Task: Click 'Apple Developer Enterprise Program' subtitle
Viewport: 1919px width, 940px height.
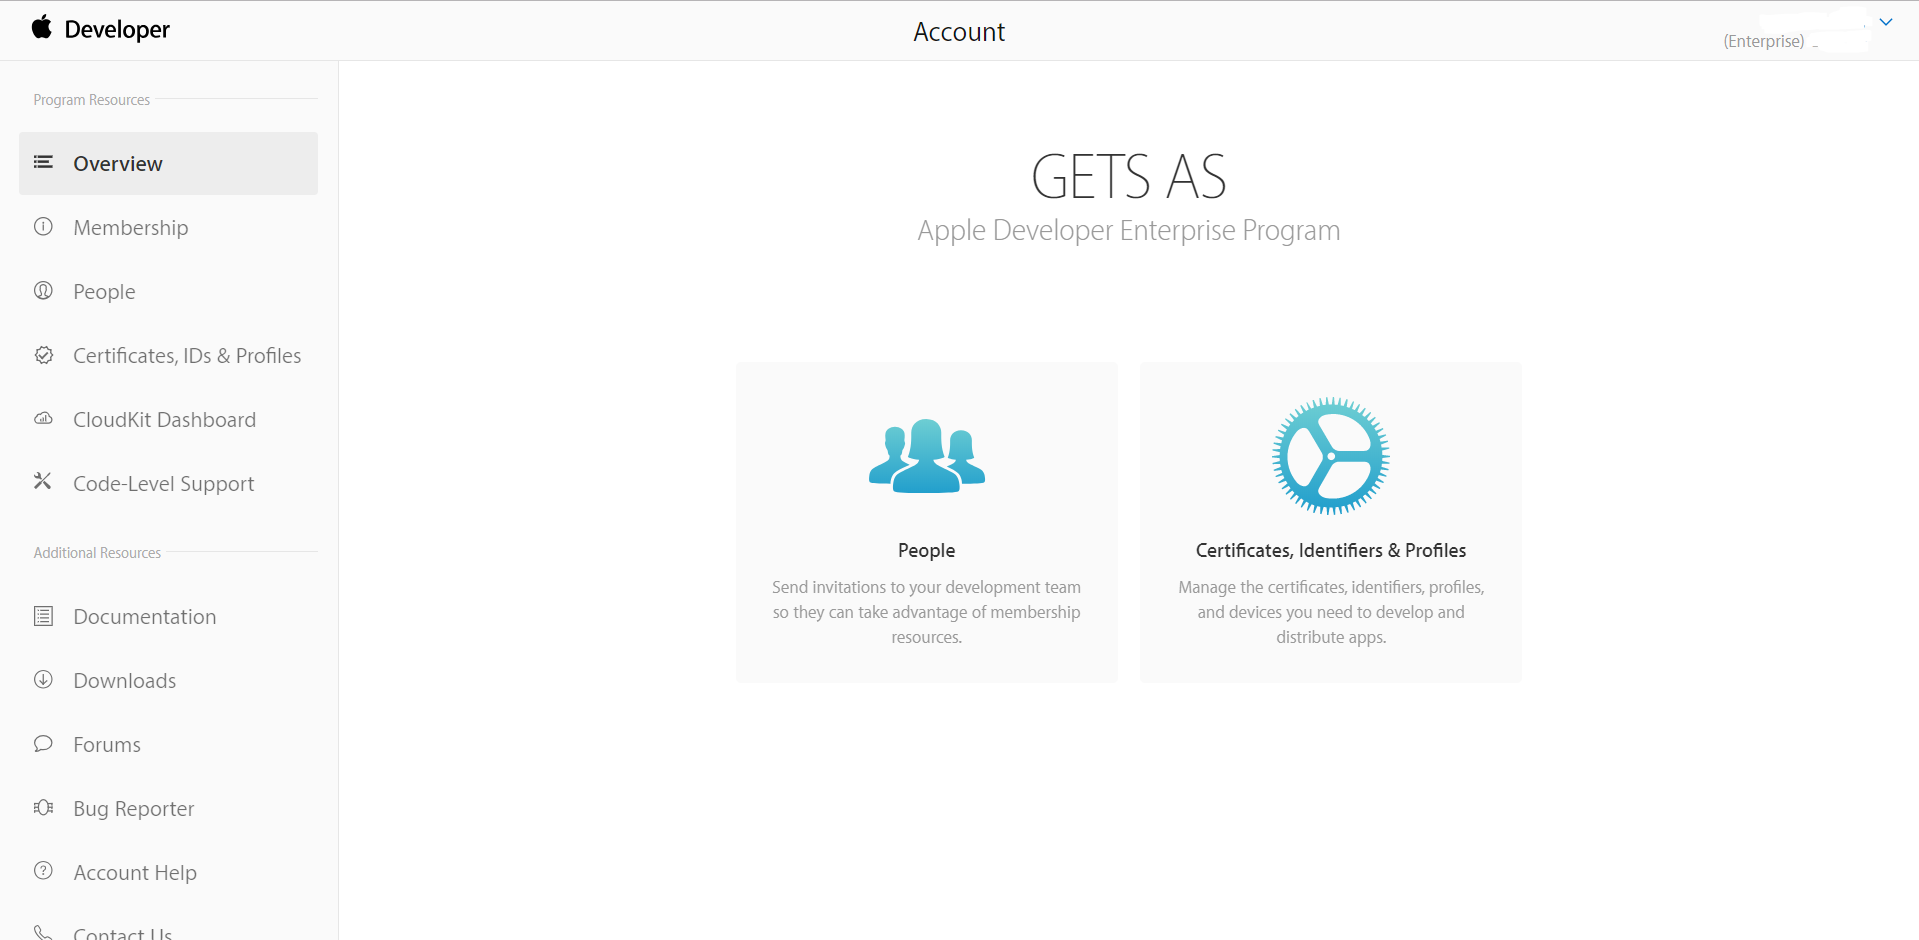Action: 1129,231
